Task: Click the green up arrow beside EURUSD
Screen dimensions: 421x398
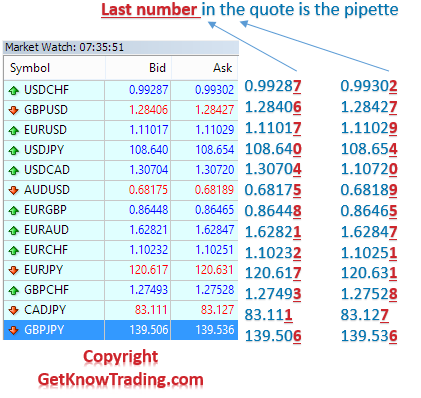Action: [x=14, y=130]
